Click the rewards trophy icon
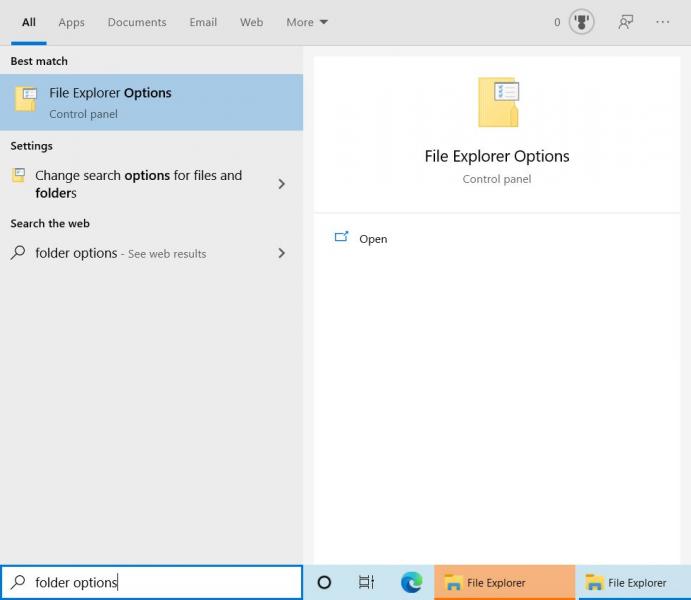The image size is (691, 600). (x=581, y=22)
